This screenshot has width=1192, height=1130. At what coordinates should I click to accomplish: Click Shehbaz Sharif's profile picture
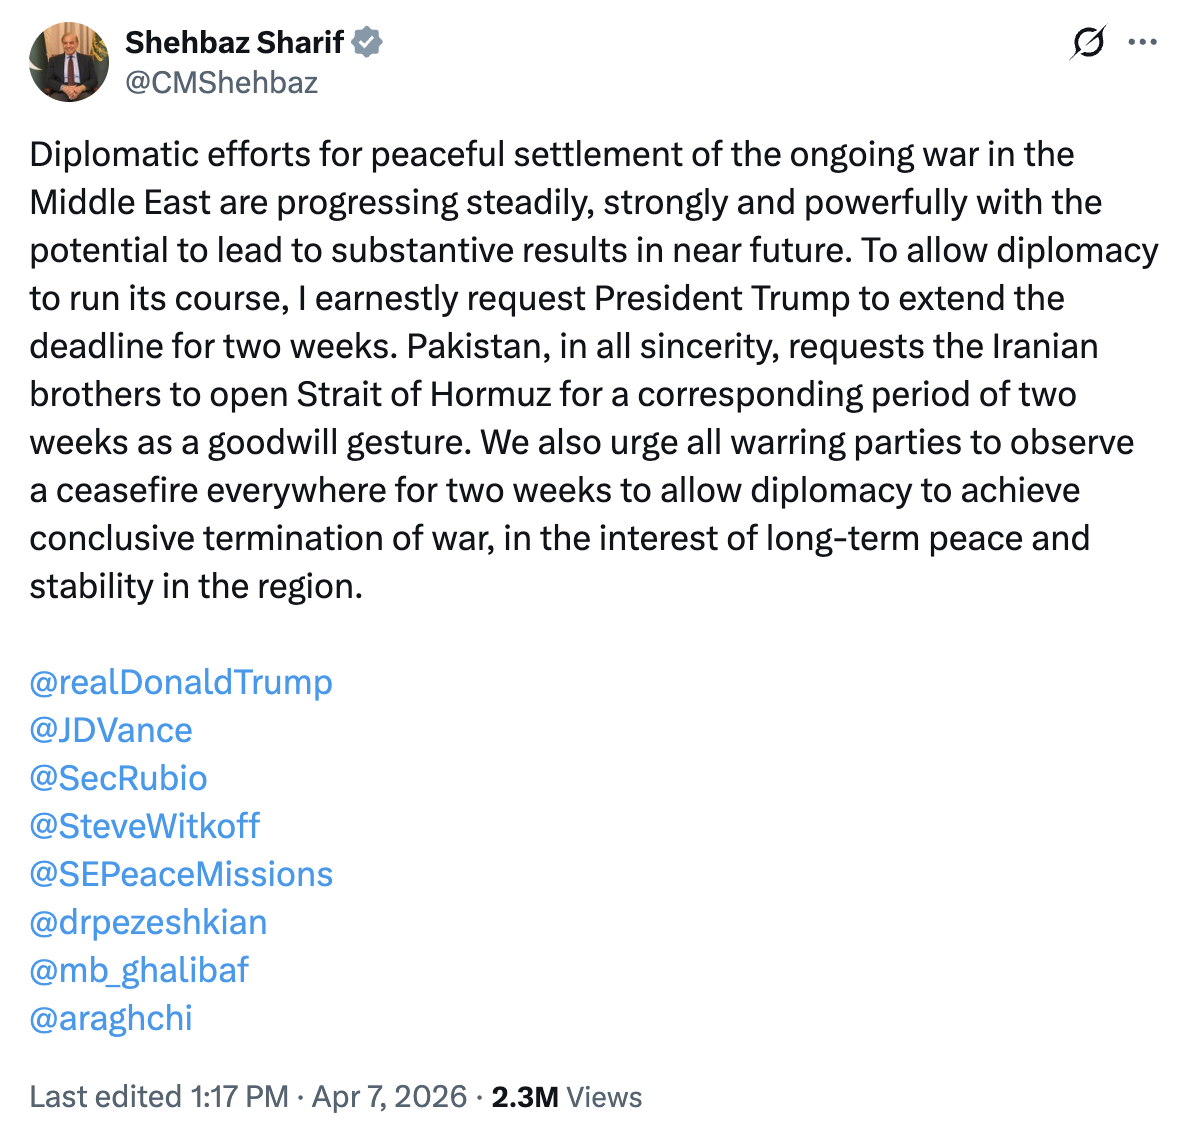click(69, 62)
